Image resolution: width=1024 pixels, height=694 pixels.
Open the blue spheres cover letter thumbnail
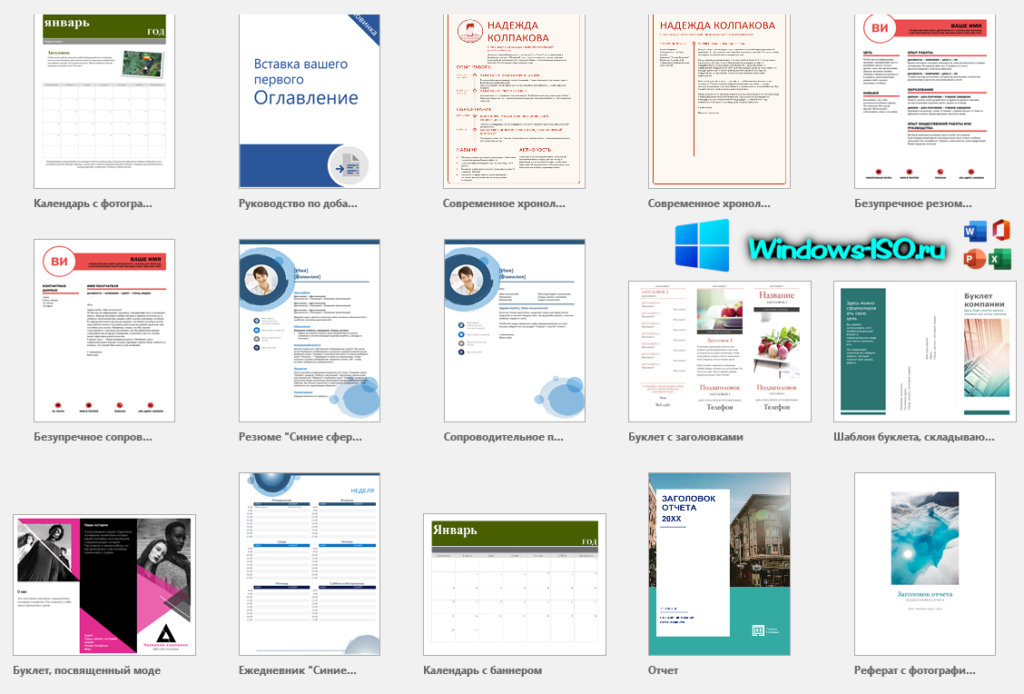pyautogui.click(x=515, y=330)
